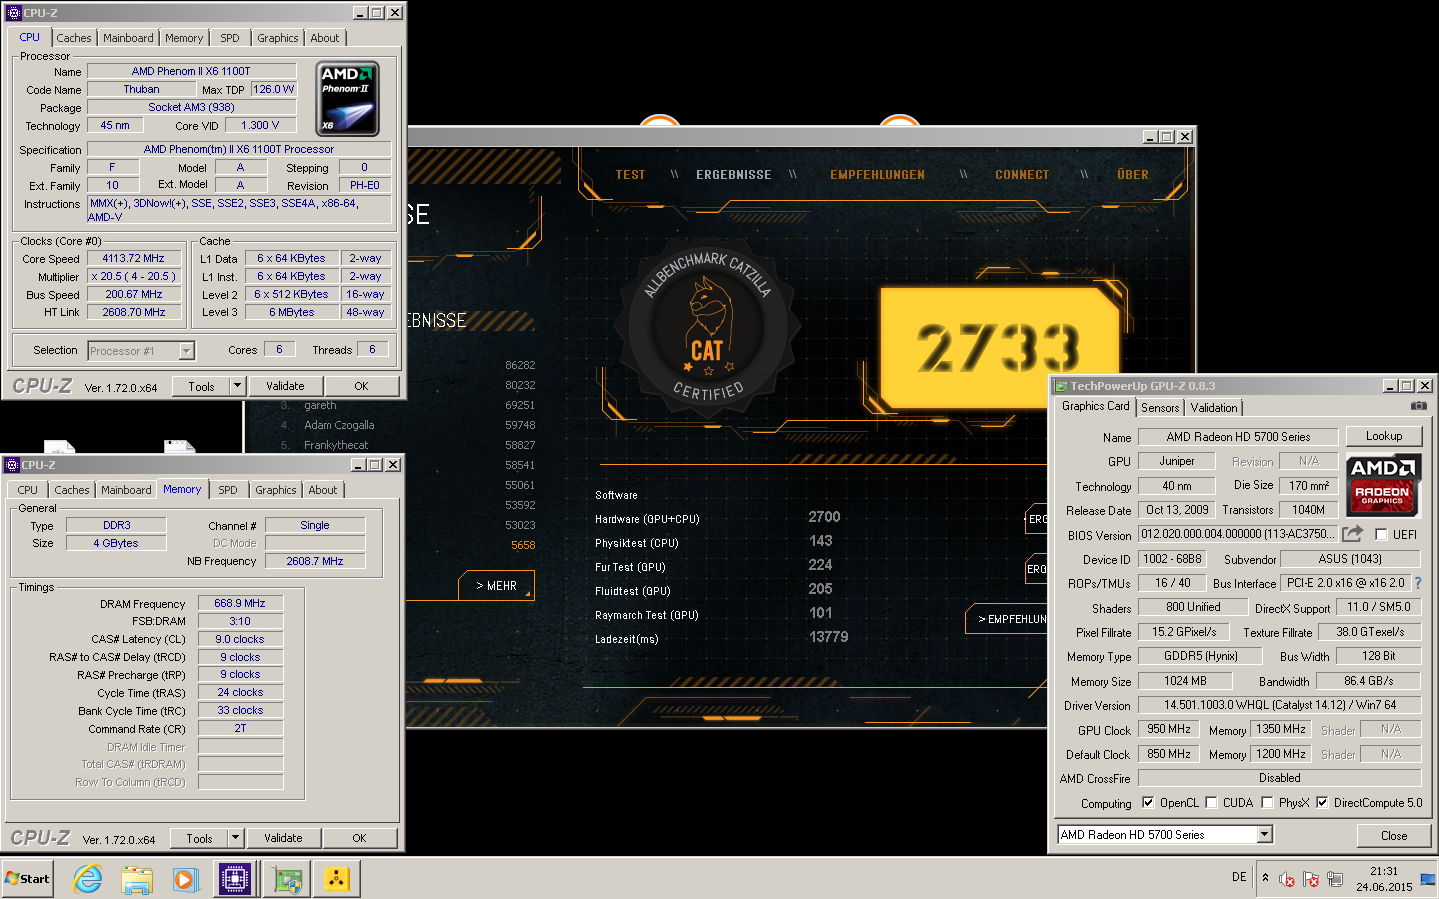
Task: Click the CPU Name field AMD Phenom II X6 1100T
Action: pyautogui.click(x=191, y=71)
